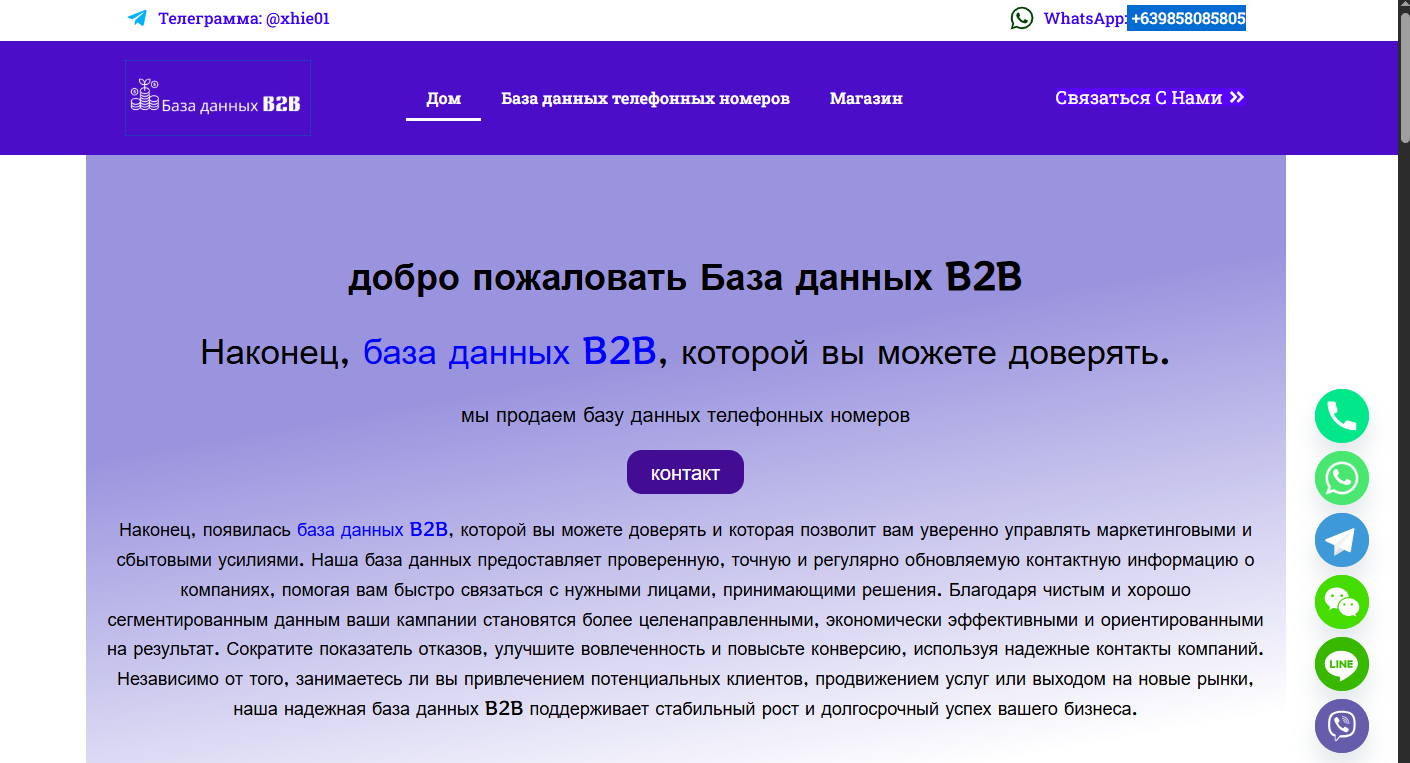Open the WhatsApp floating chat button
This screenshot has height=763, width=1410.
coord(1341,478)
